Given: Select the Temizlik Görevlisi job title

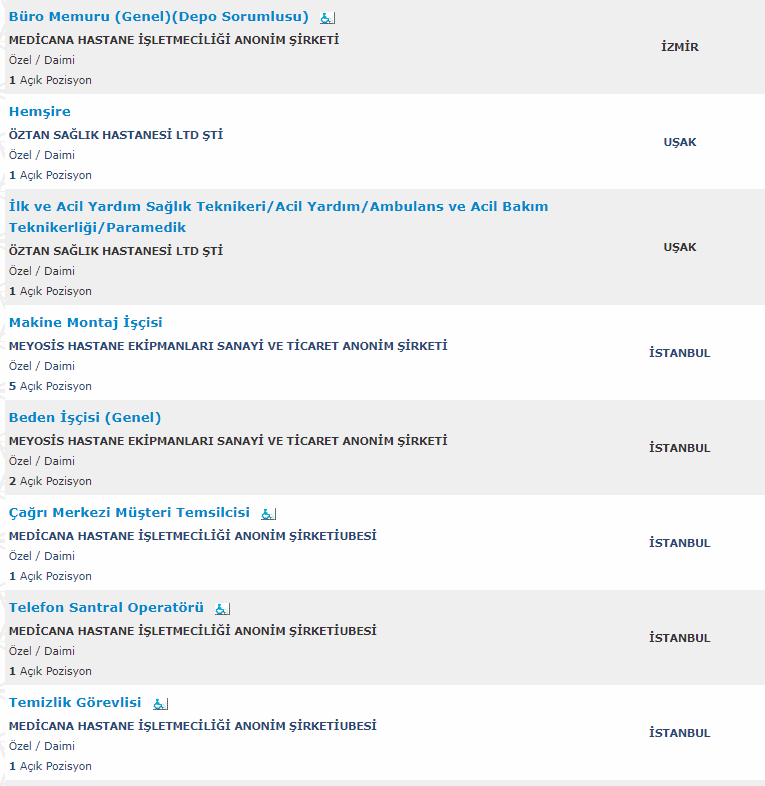Looking at the screenshot, I should coord(75,703).
